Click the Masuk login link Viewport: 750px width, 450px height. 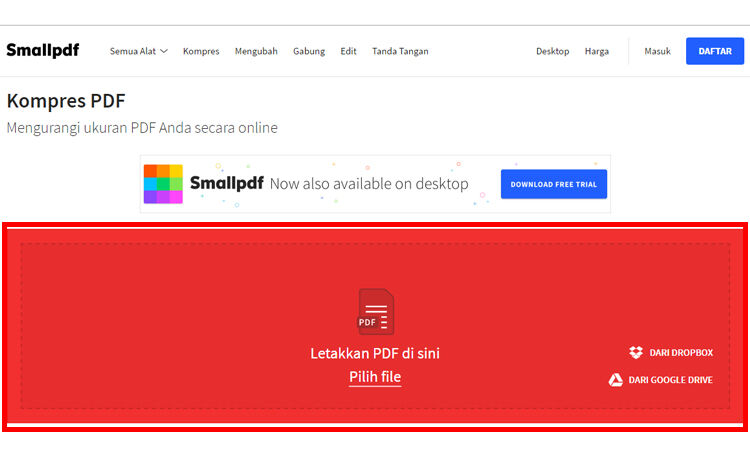coord(657,51)
